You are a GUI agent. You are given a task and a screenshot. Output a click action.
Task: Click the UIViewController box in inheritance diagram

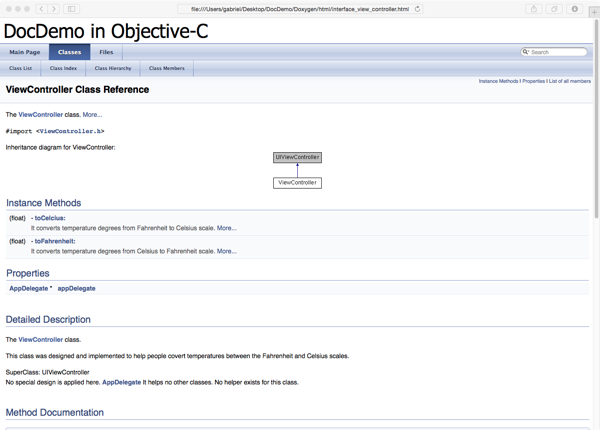click(297, 157)
